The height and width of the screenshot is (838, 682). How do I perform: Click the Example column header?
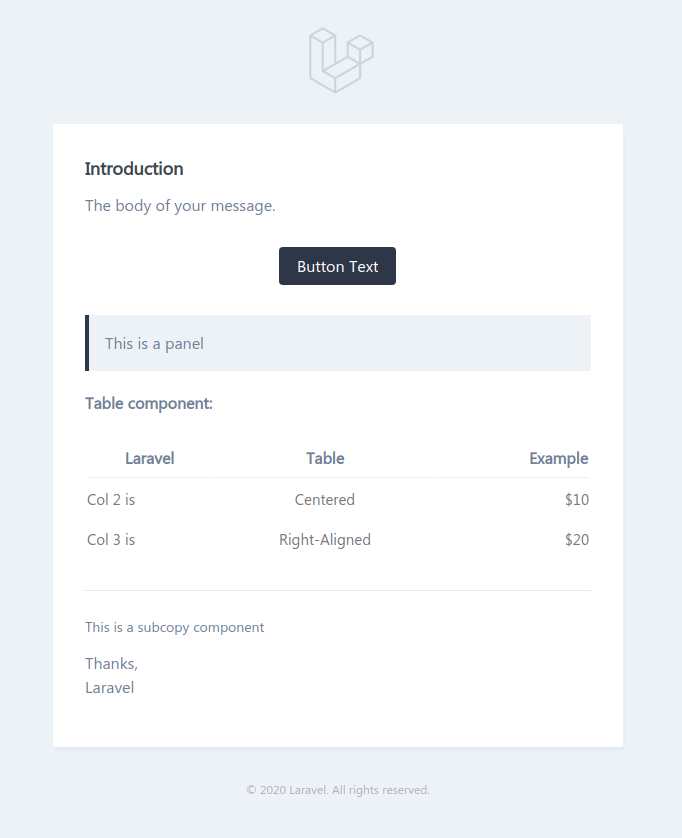[x=558, y=458]
